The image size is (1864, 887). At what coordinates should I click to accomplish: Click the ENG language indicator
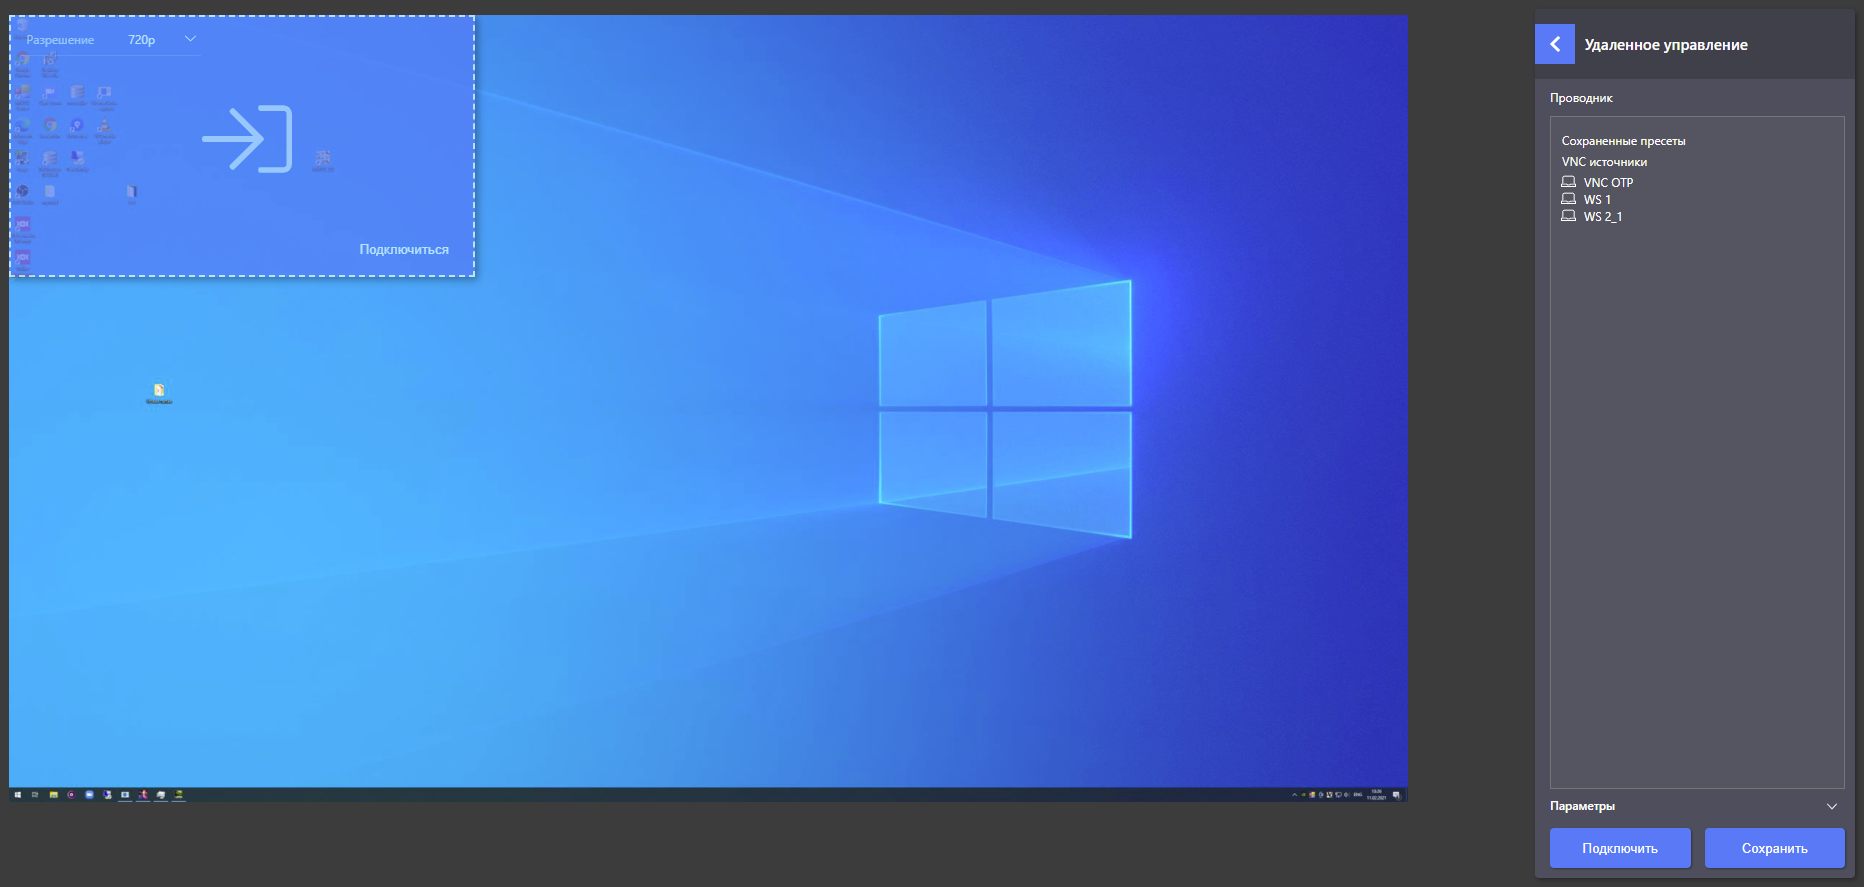(x=1358, y=795)
